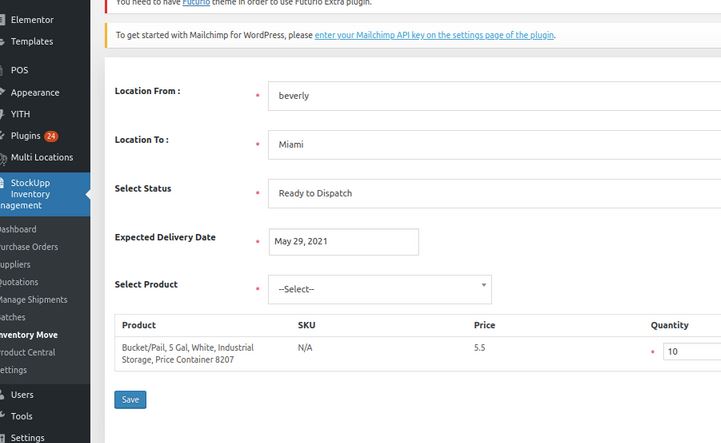The width and height of the screenshot is (721, 443).
Task: Click the Location From field with beverly
Action: pyautogui.click(x=494, y=96)
